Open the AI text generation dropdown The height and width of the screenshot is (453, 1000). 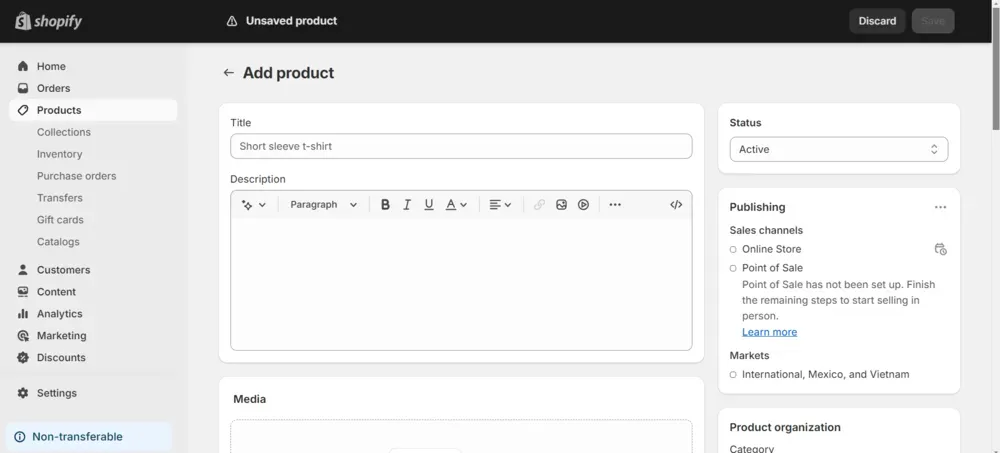tap(254, 205)
